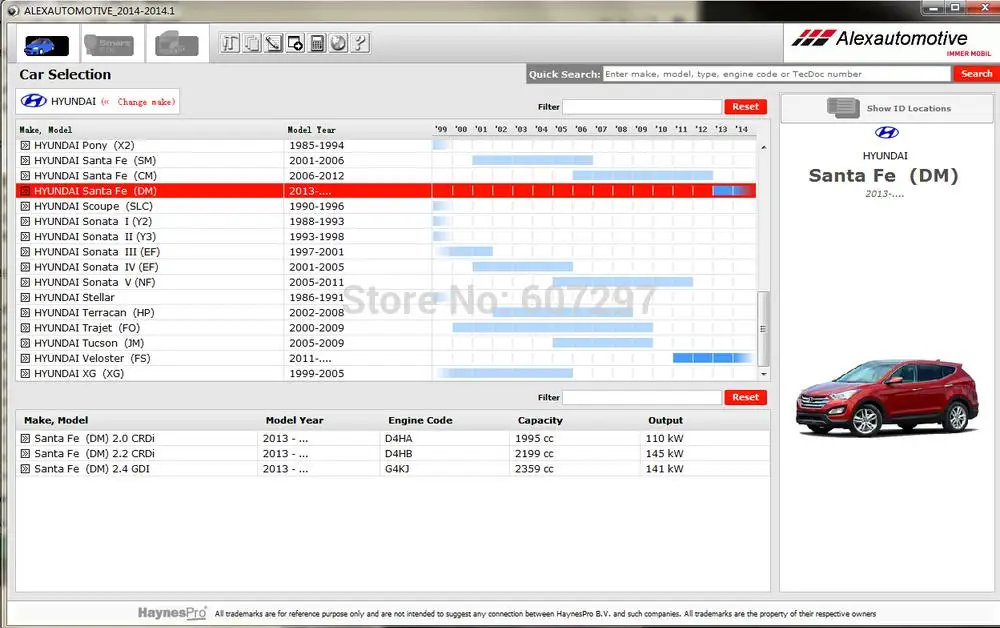Expand HYUNDAI Sonata II (Y3) row icon
Image resolution: width=1000 pixels, height=628 pixels.
pyautogui.click(x=25, y=237)
